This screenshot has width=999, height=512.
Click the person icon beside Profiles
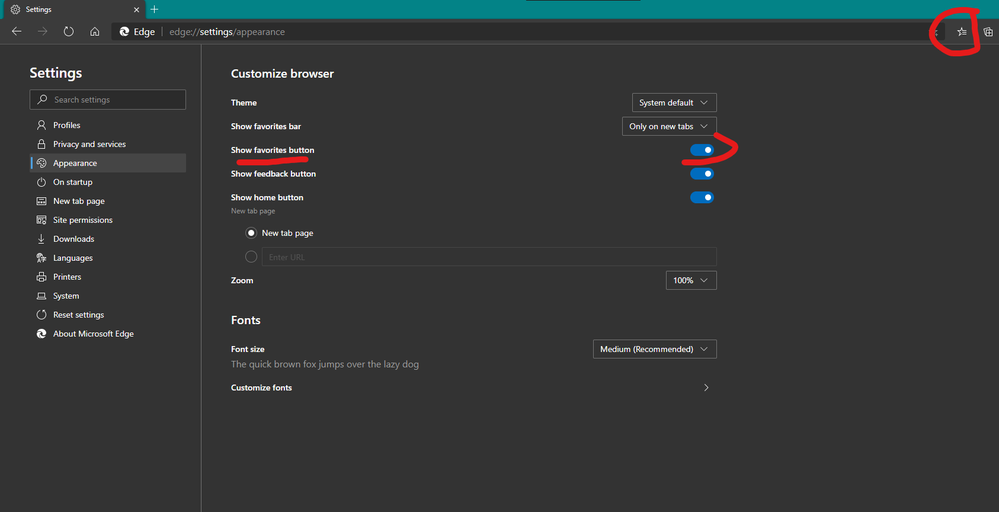coord(41,125)
